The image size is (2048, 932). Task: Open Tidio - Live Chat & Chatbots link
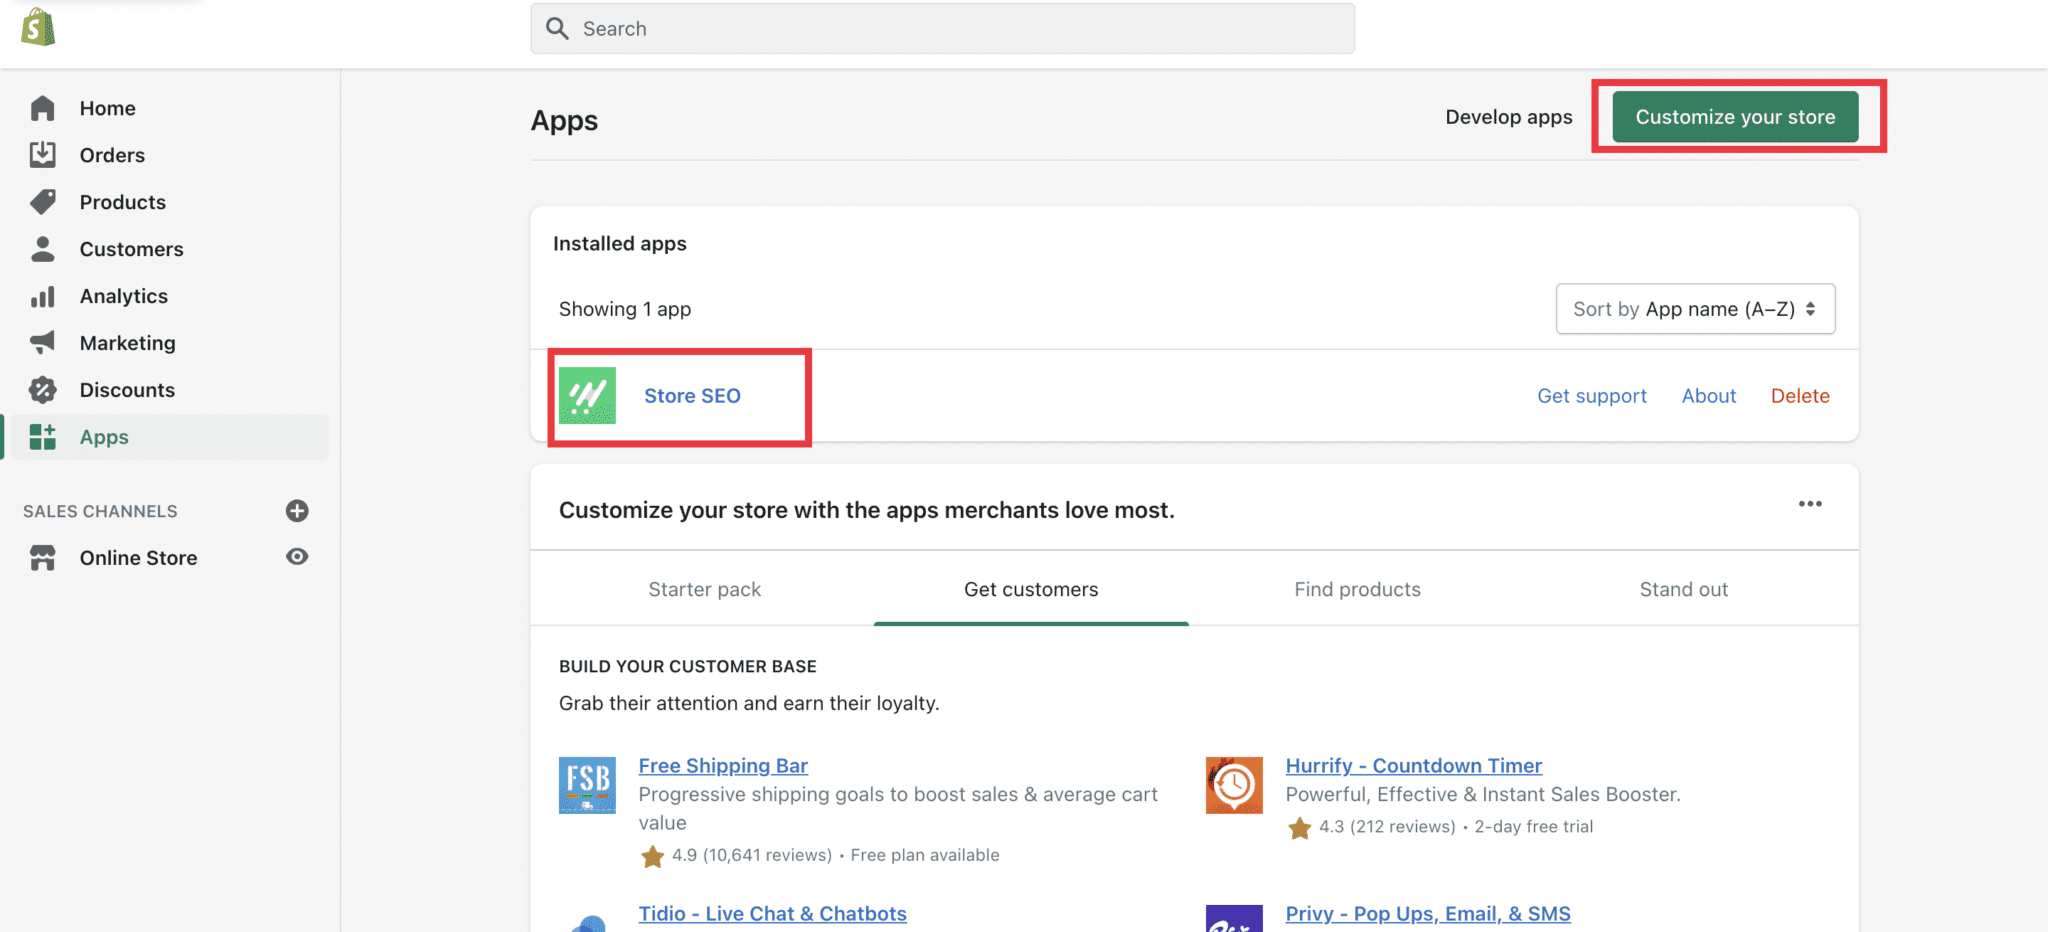773,914
